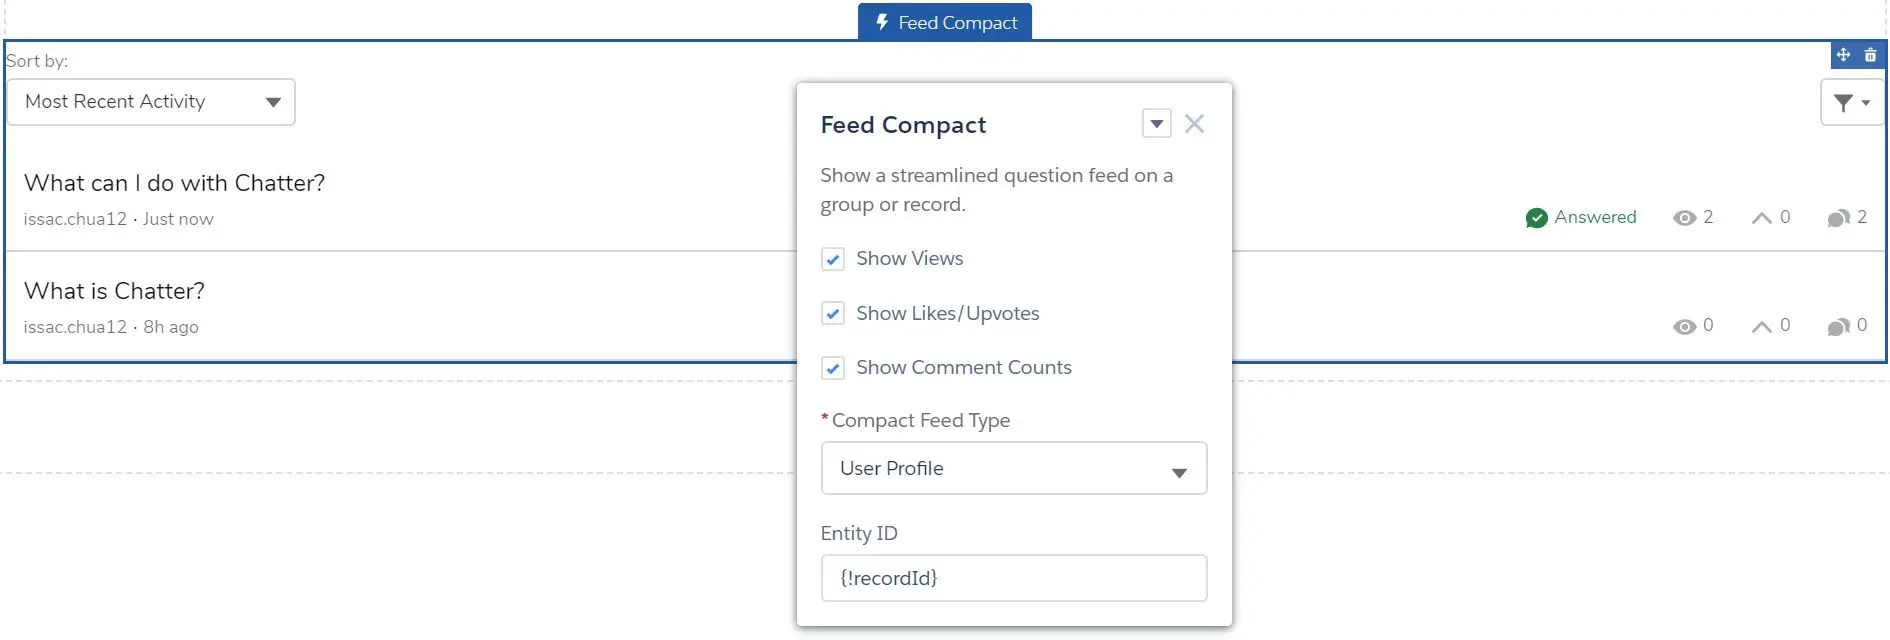Click the move component icon
This screenshot has width=1890, height=640.
click(1844, 55)
